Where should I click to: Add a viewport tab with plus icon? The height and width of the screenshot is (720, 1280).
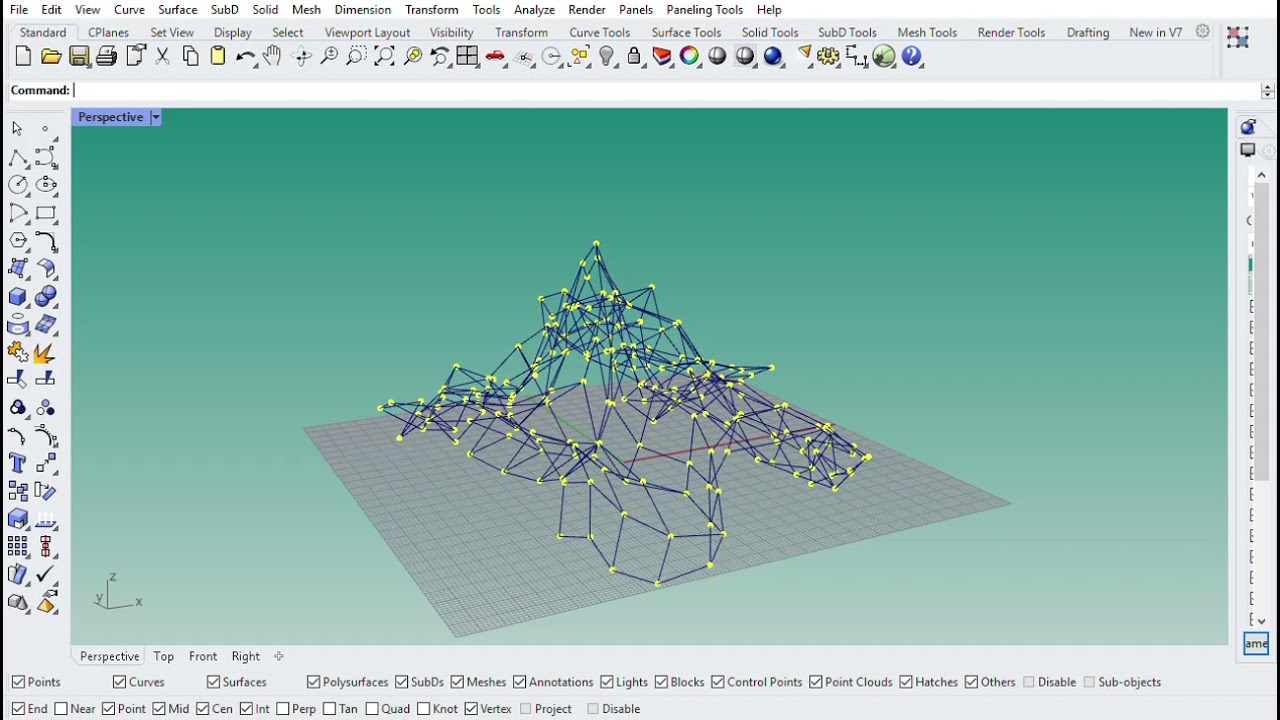(279, 656)
